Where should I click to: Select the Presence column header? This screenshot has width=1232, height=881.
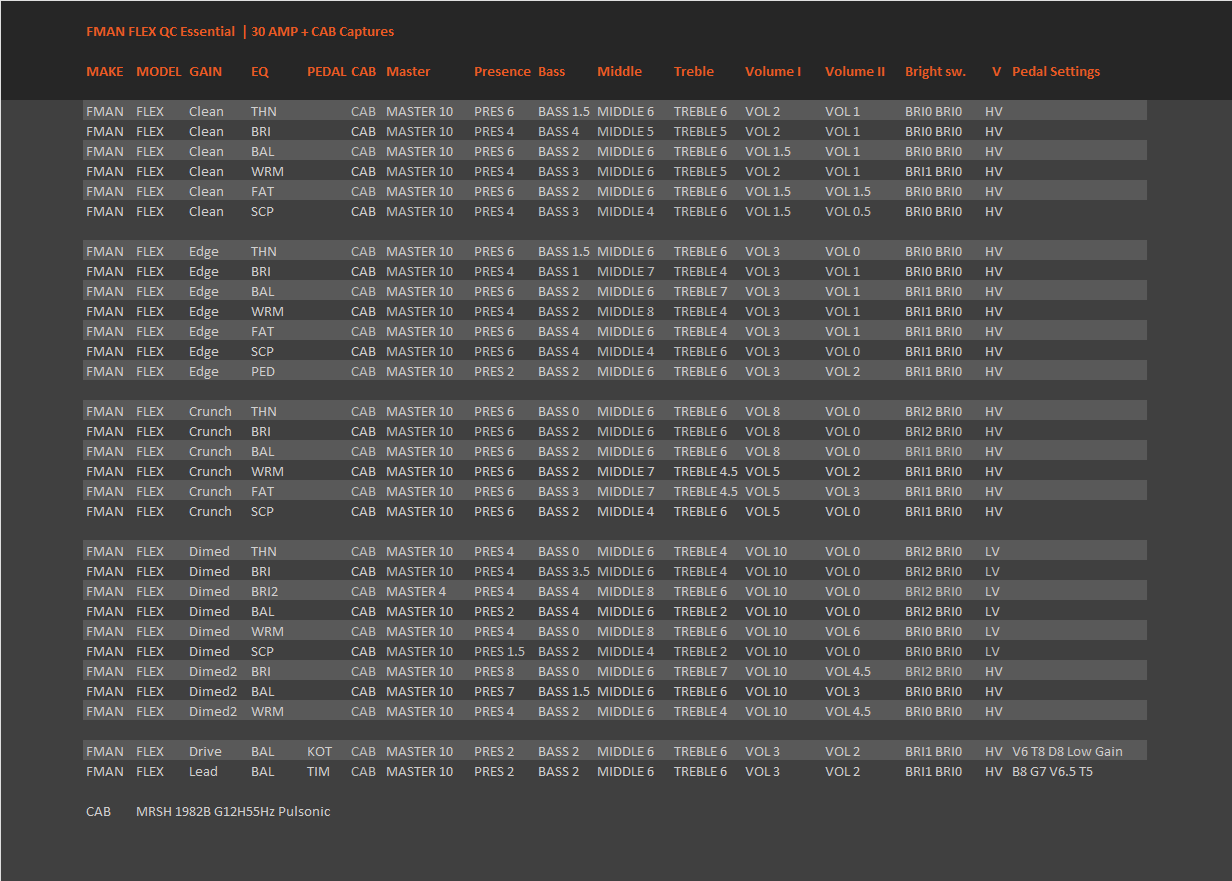pos(502,72)
